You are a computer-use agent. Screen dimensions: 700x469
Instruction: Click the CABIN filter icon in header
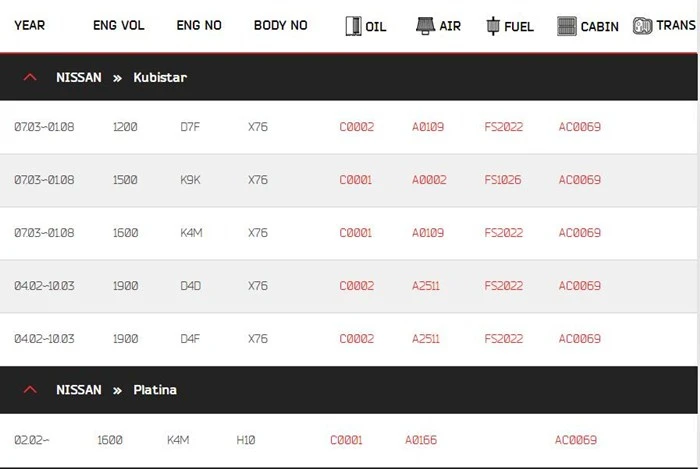point(567,26)
